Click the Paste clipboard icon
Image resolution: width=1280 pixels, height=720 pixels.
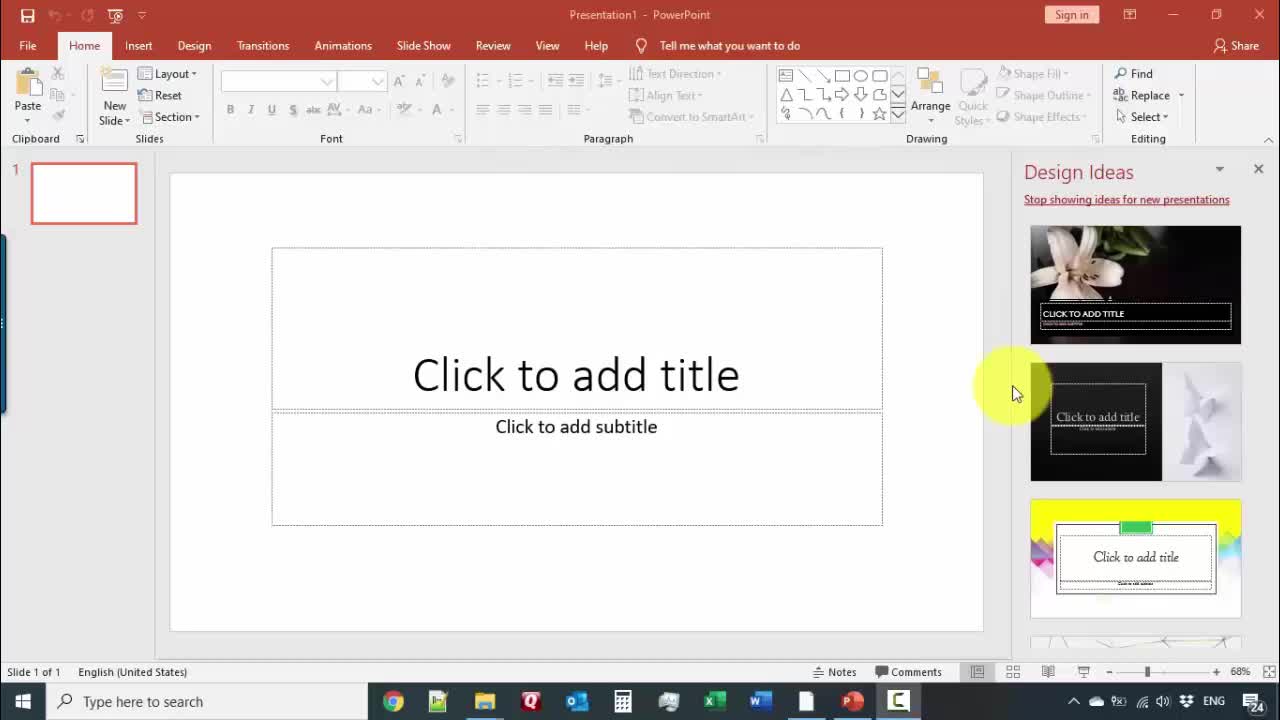pos(28,83)
